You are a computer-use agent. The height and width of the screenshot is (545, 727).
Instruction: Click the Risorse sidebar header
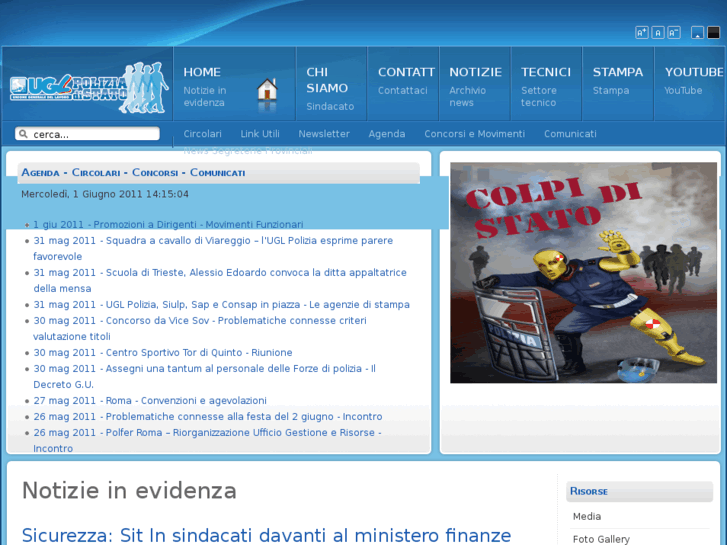point(639,491)
